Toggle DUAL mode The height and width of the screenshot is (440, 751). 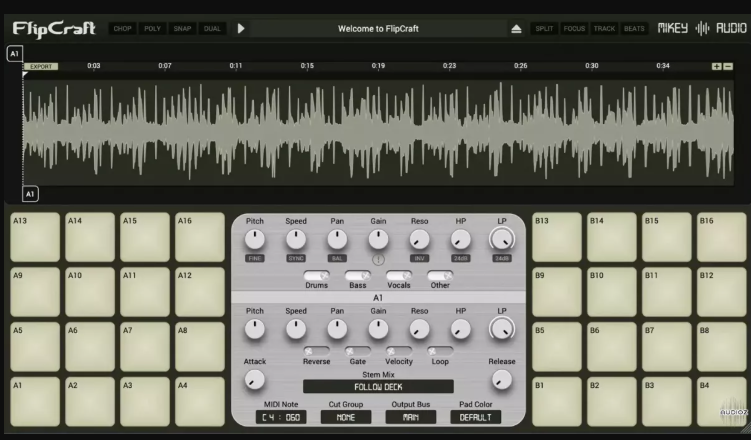212,29
